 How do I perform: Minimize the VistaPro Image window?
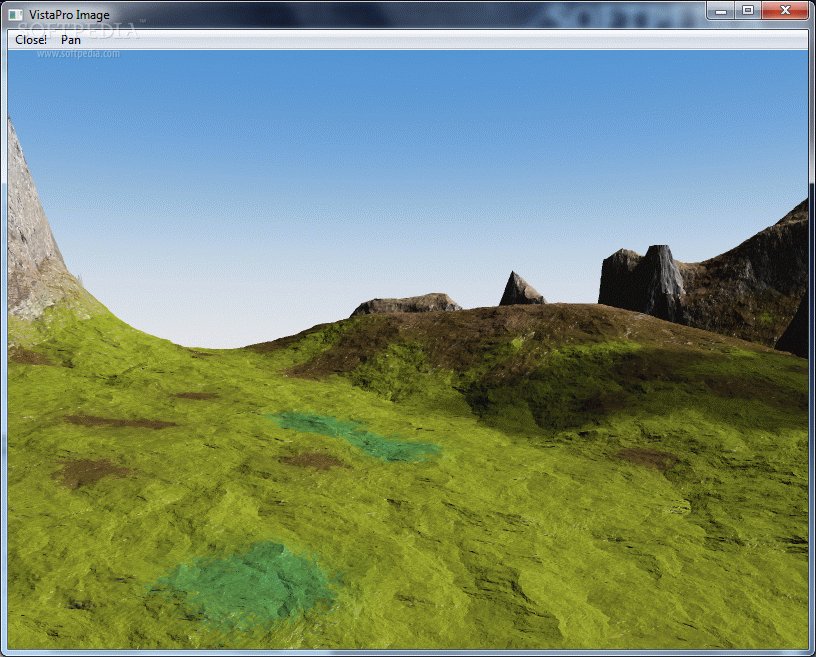[721, 10]
